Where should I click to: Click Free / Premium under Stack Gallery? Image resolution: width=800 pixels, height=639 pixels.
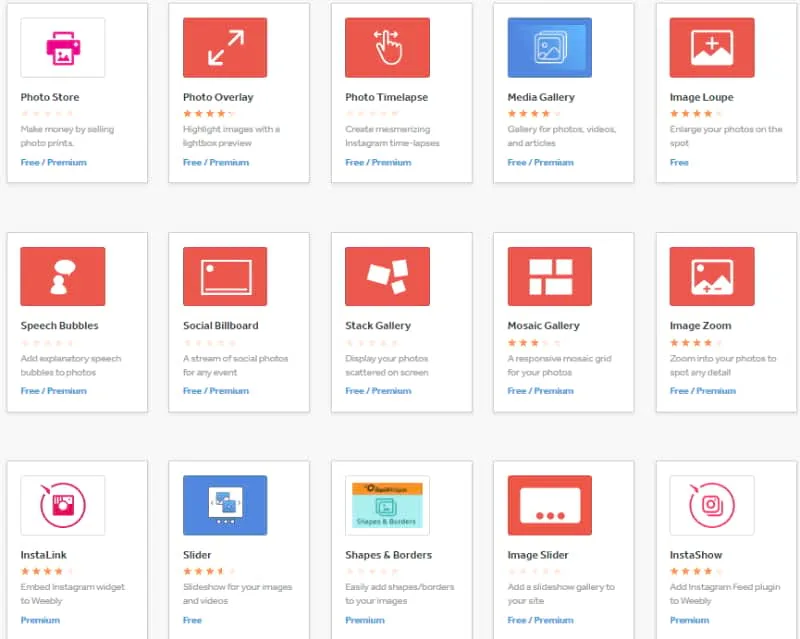pyautogui.click(x=378, y=391)
